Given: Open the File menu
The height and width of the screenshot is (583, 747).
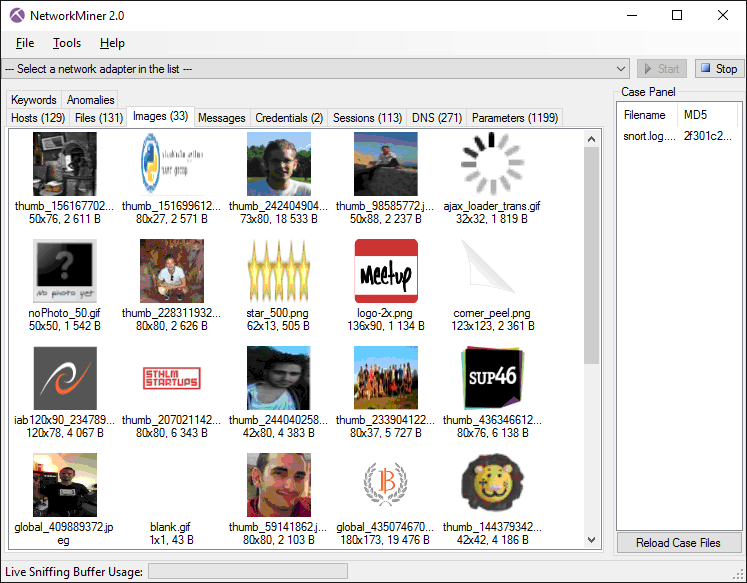Looking at the screenshot, I should click(25, 43).
